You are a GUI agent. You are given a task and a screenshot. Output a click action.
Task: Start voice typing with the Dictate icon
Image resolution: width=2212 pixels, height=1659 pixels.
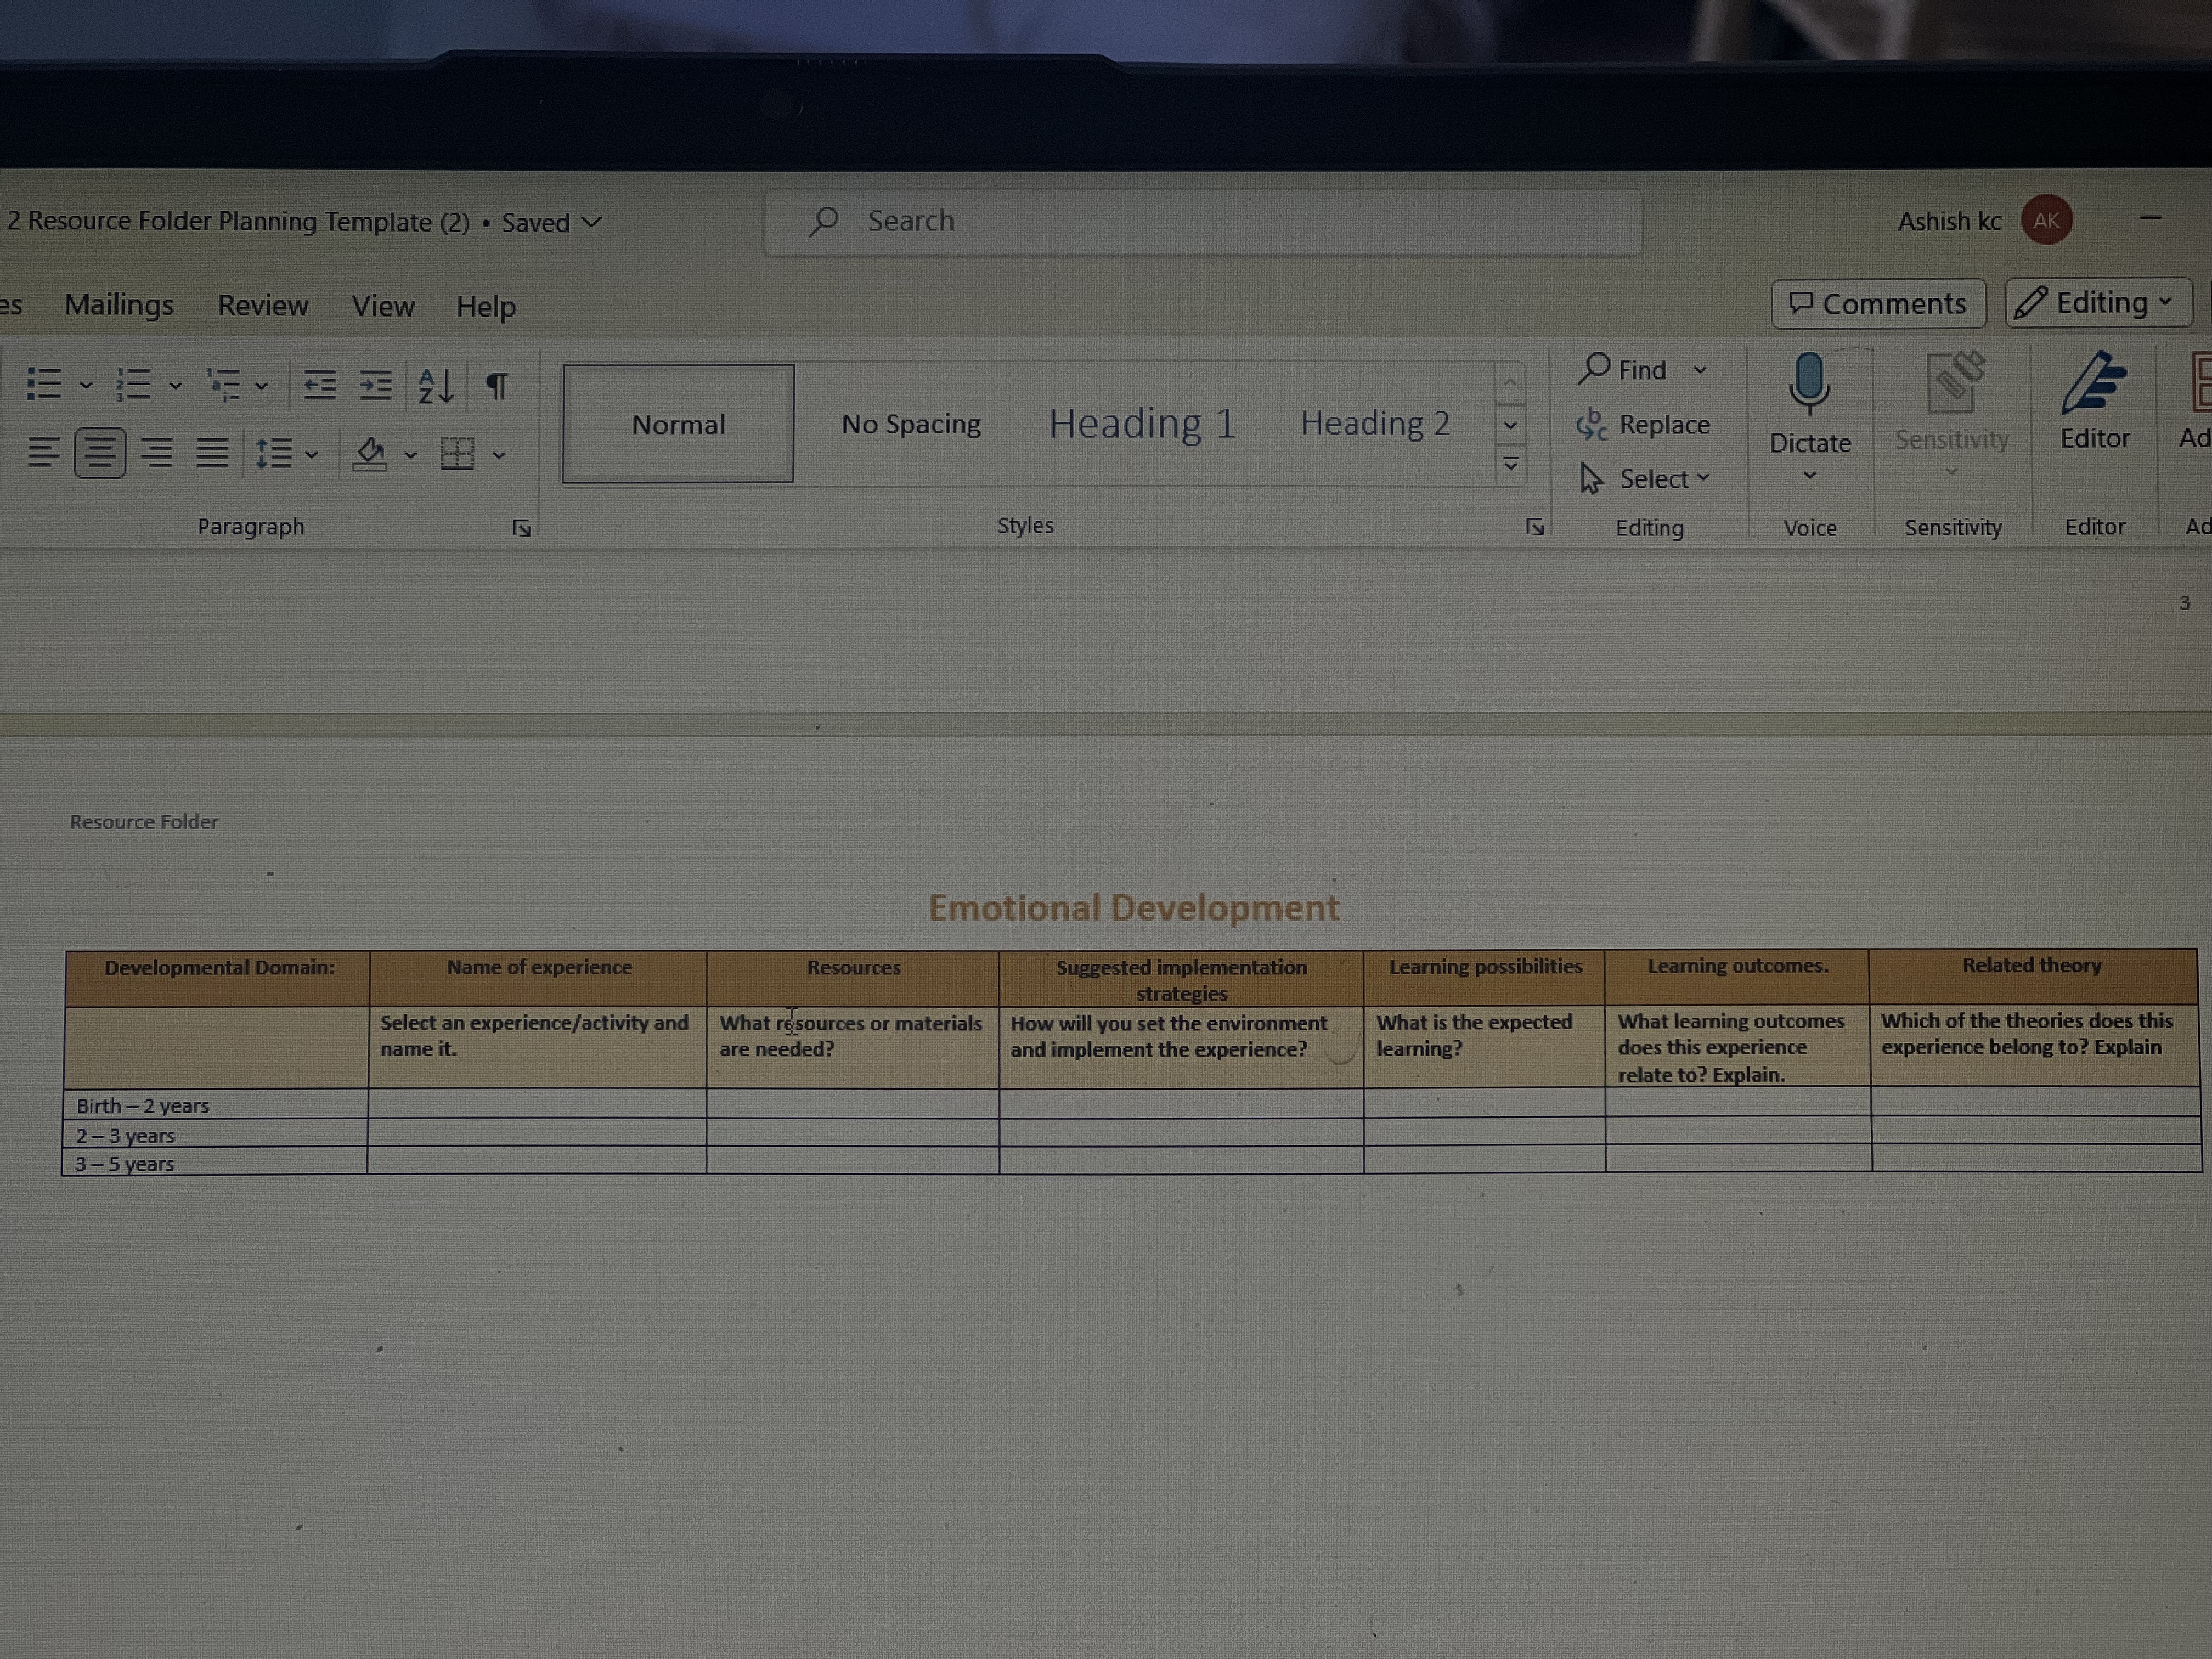[x=1810, y=400]
